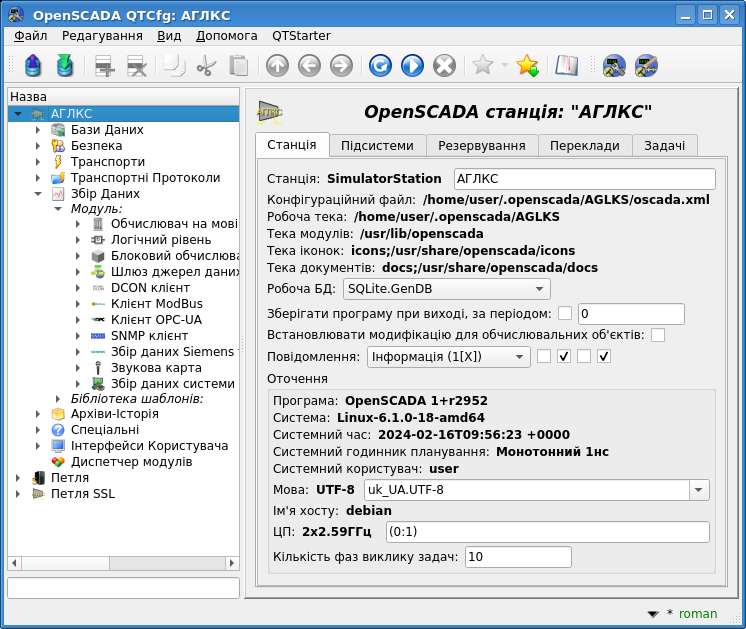746x629 pixels.
Task: Enable set modification for calculated objects checkbox
Action: coord(658,335)
